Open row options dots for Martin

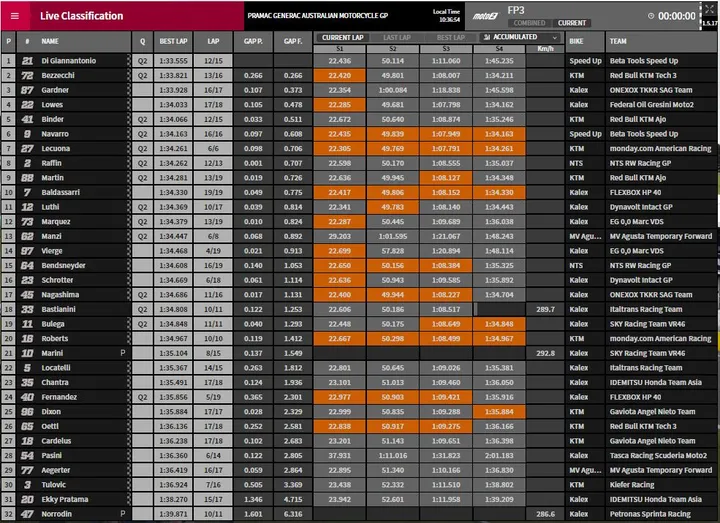[x=128, y=178]
